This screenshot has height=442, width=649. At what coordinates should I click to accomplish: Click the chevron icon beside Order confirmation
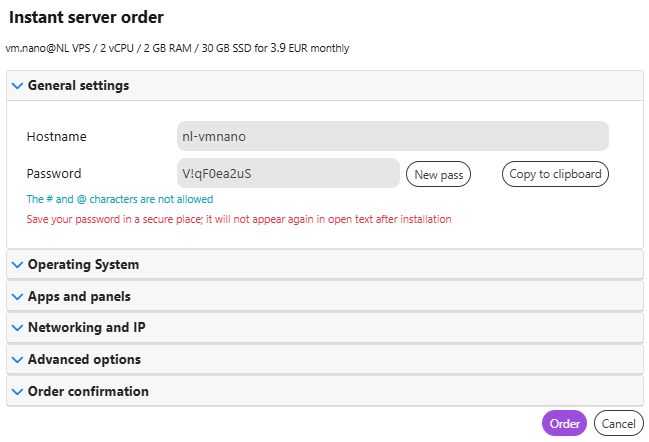coord(17,392)
